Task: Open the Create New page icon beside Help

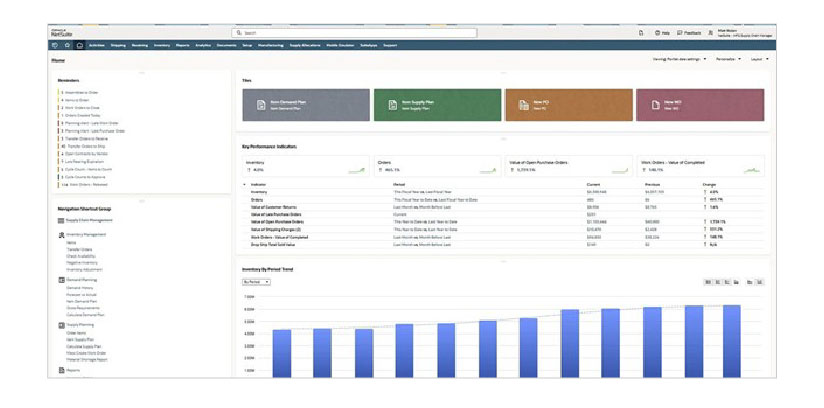Action: coord(641,33)
